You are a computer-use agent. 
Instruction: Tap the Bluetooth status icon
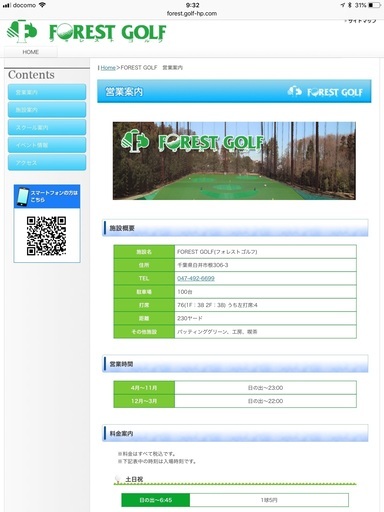point(350,5)
